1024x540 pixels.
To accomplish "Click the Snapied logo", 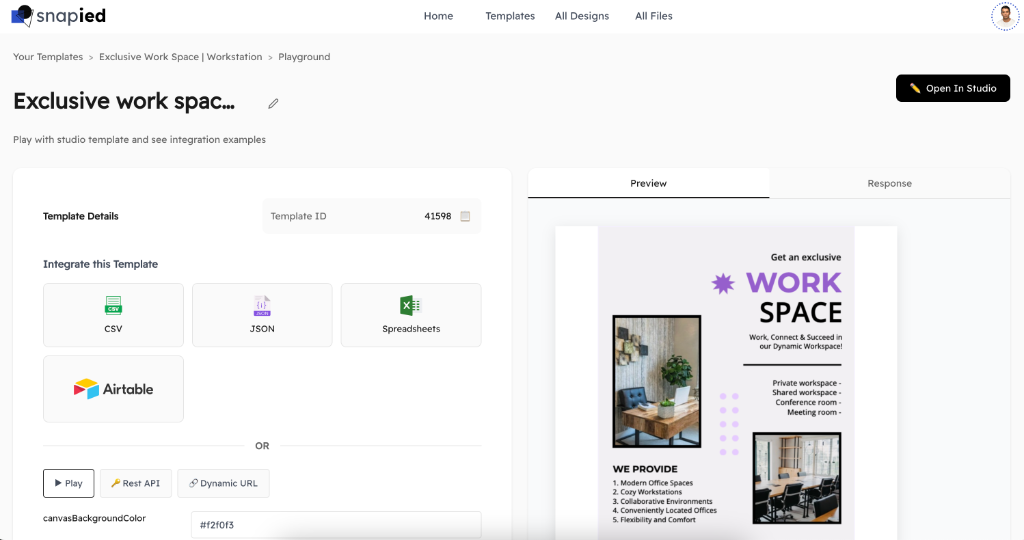I will [x=58, y=16].
